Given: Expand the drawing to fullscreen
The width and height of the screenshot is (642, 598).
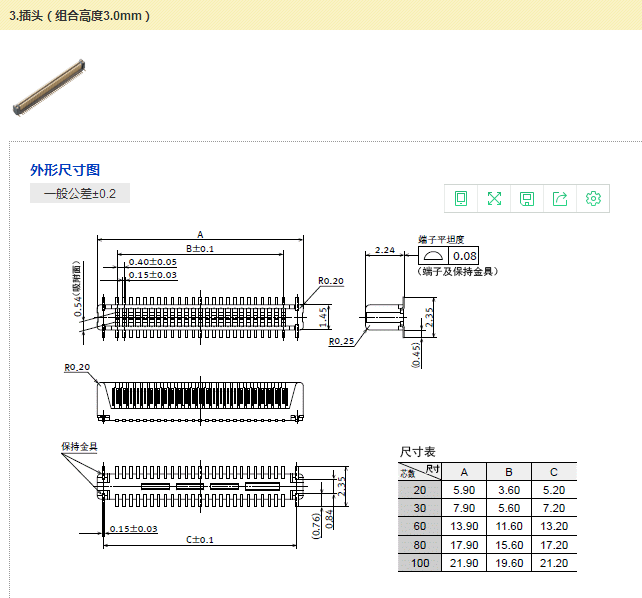Looking at the screenshot, I should tap(494, 198).
